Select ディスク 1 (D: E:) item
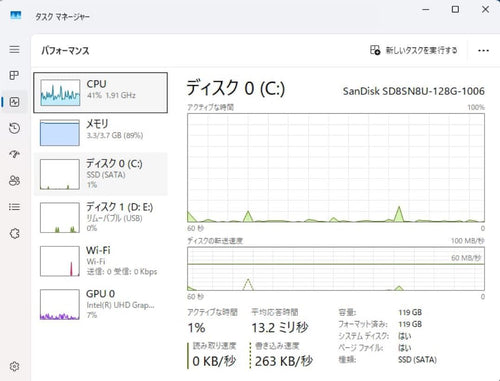Image resolution: width=500 pixels, height=381 pixels. [100, 217]
